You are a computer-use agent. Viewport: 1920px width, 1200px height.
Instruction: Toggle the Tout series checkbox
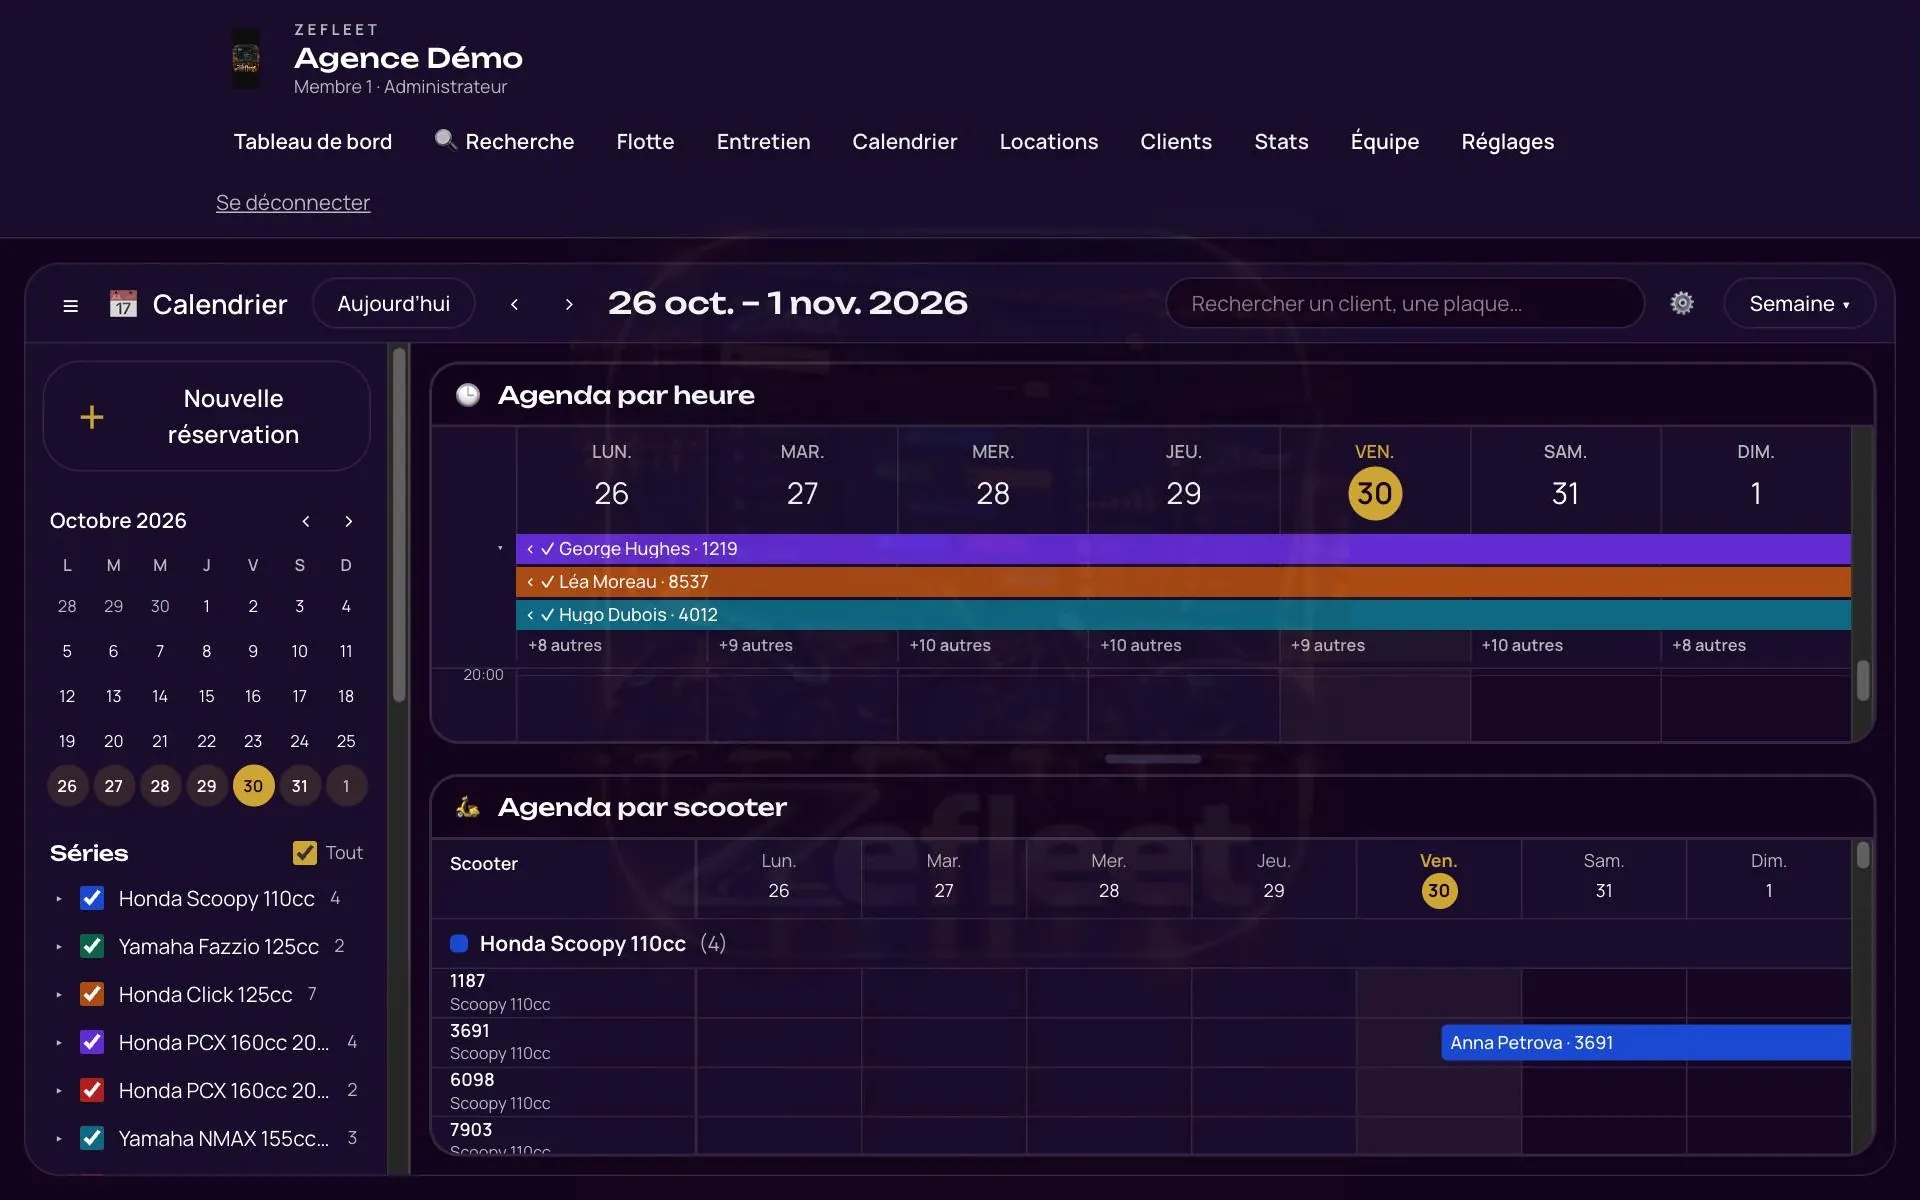(305, 852)
